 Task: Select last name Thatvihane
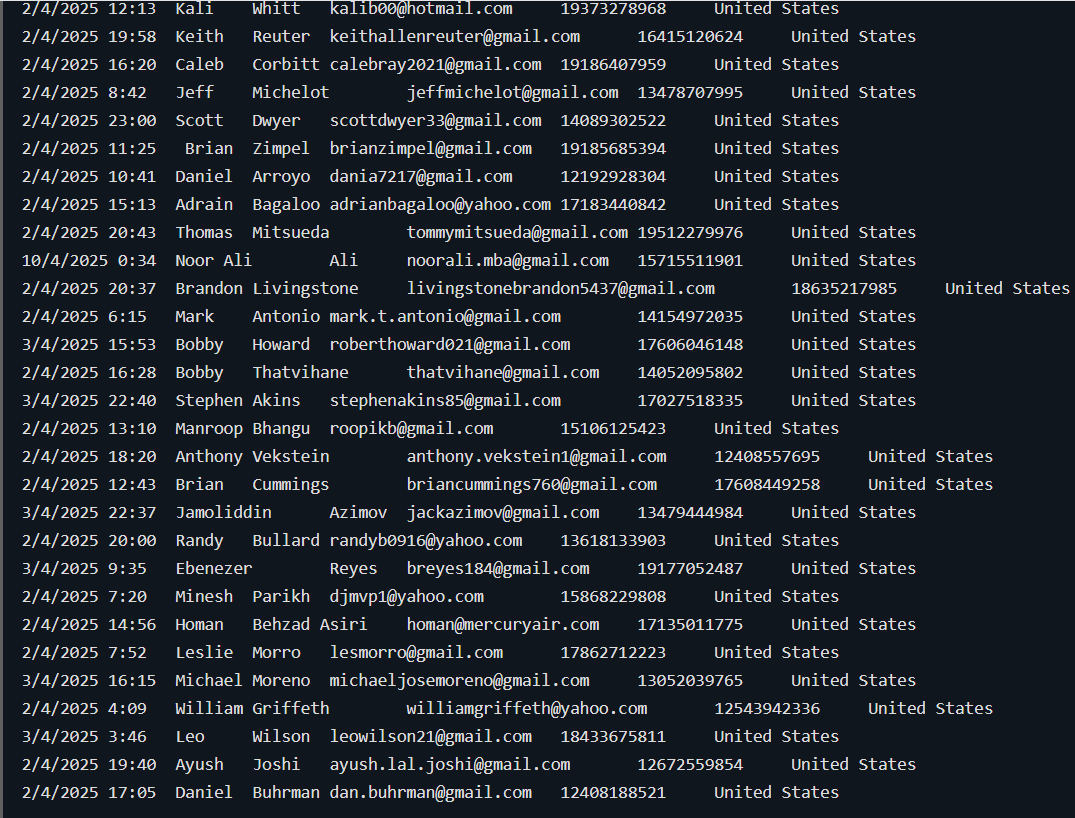tap(300, 372)
